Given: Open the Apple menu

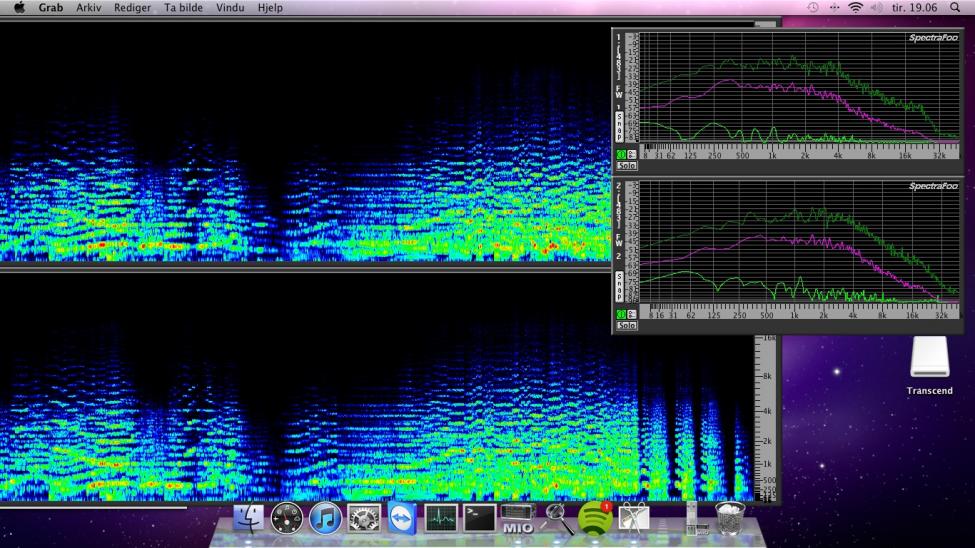Looking at the screenshot, I should (19, 7).
